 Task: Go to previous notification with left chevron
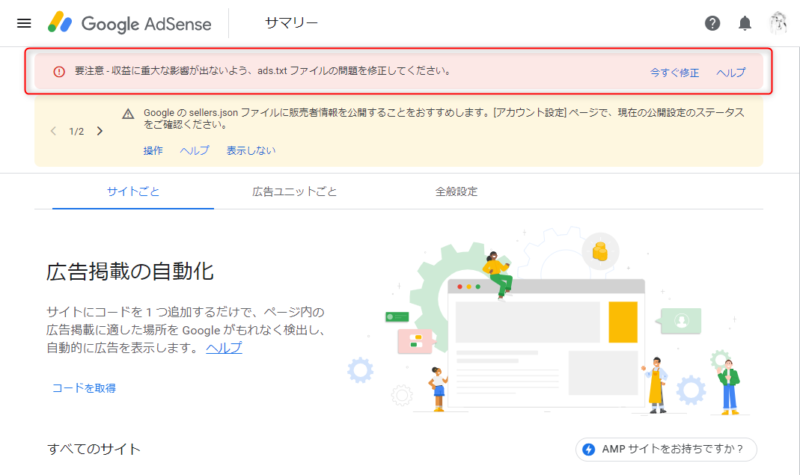pyautogui.click(x=54, y=131)
